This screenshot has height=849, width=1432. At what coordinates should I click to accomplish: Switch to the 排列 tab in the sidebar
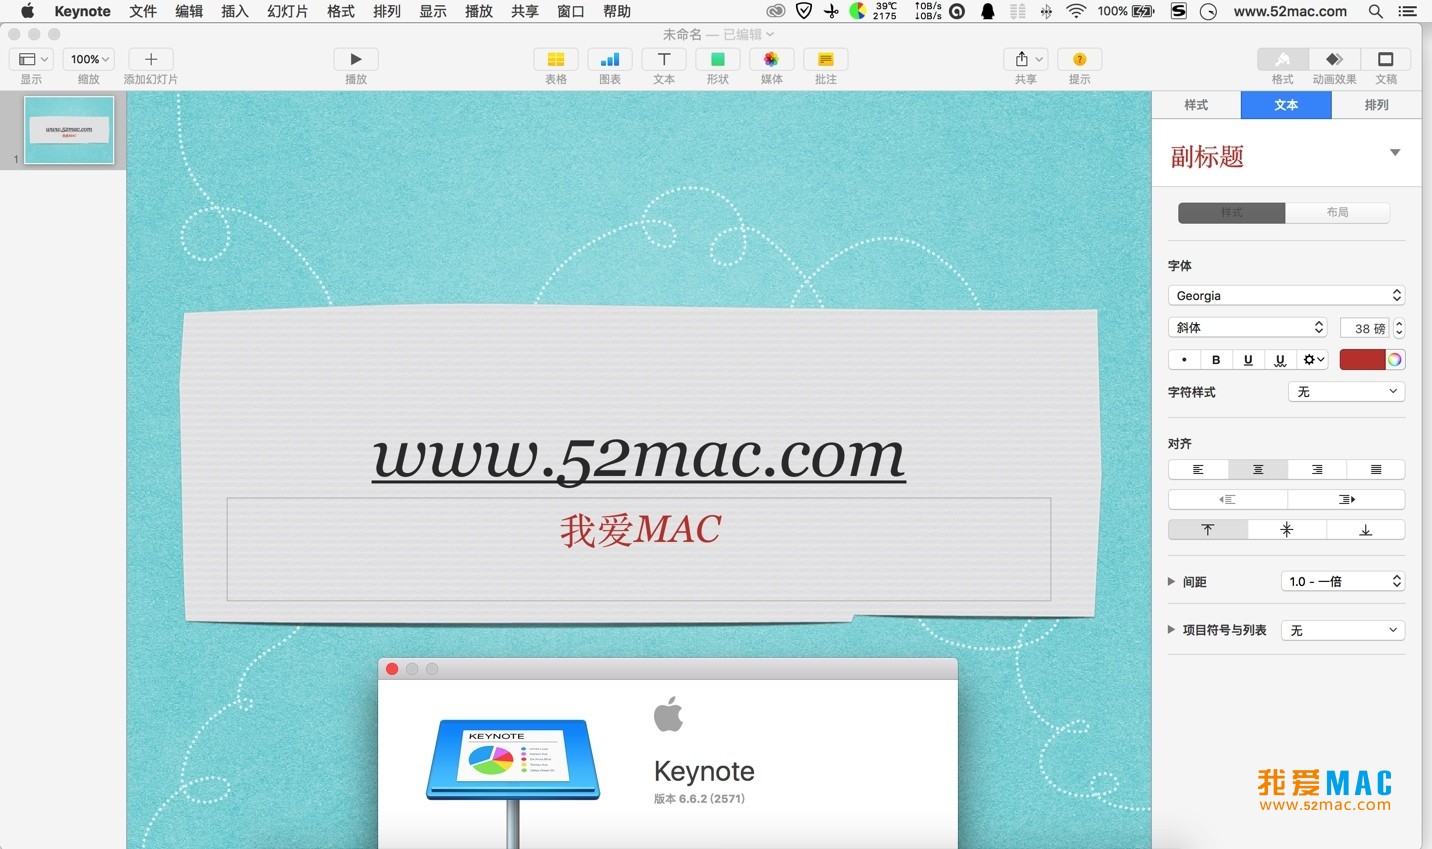(1376, 104)
